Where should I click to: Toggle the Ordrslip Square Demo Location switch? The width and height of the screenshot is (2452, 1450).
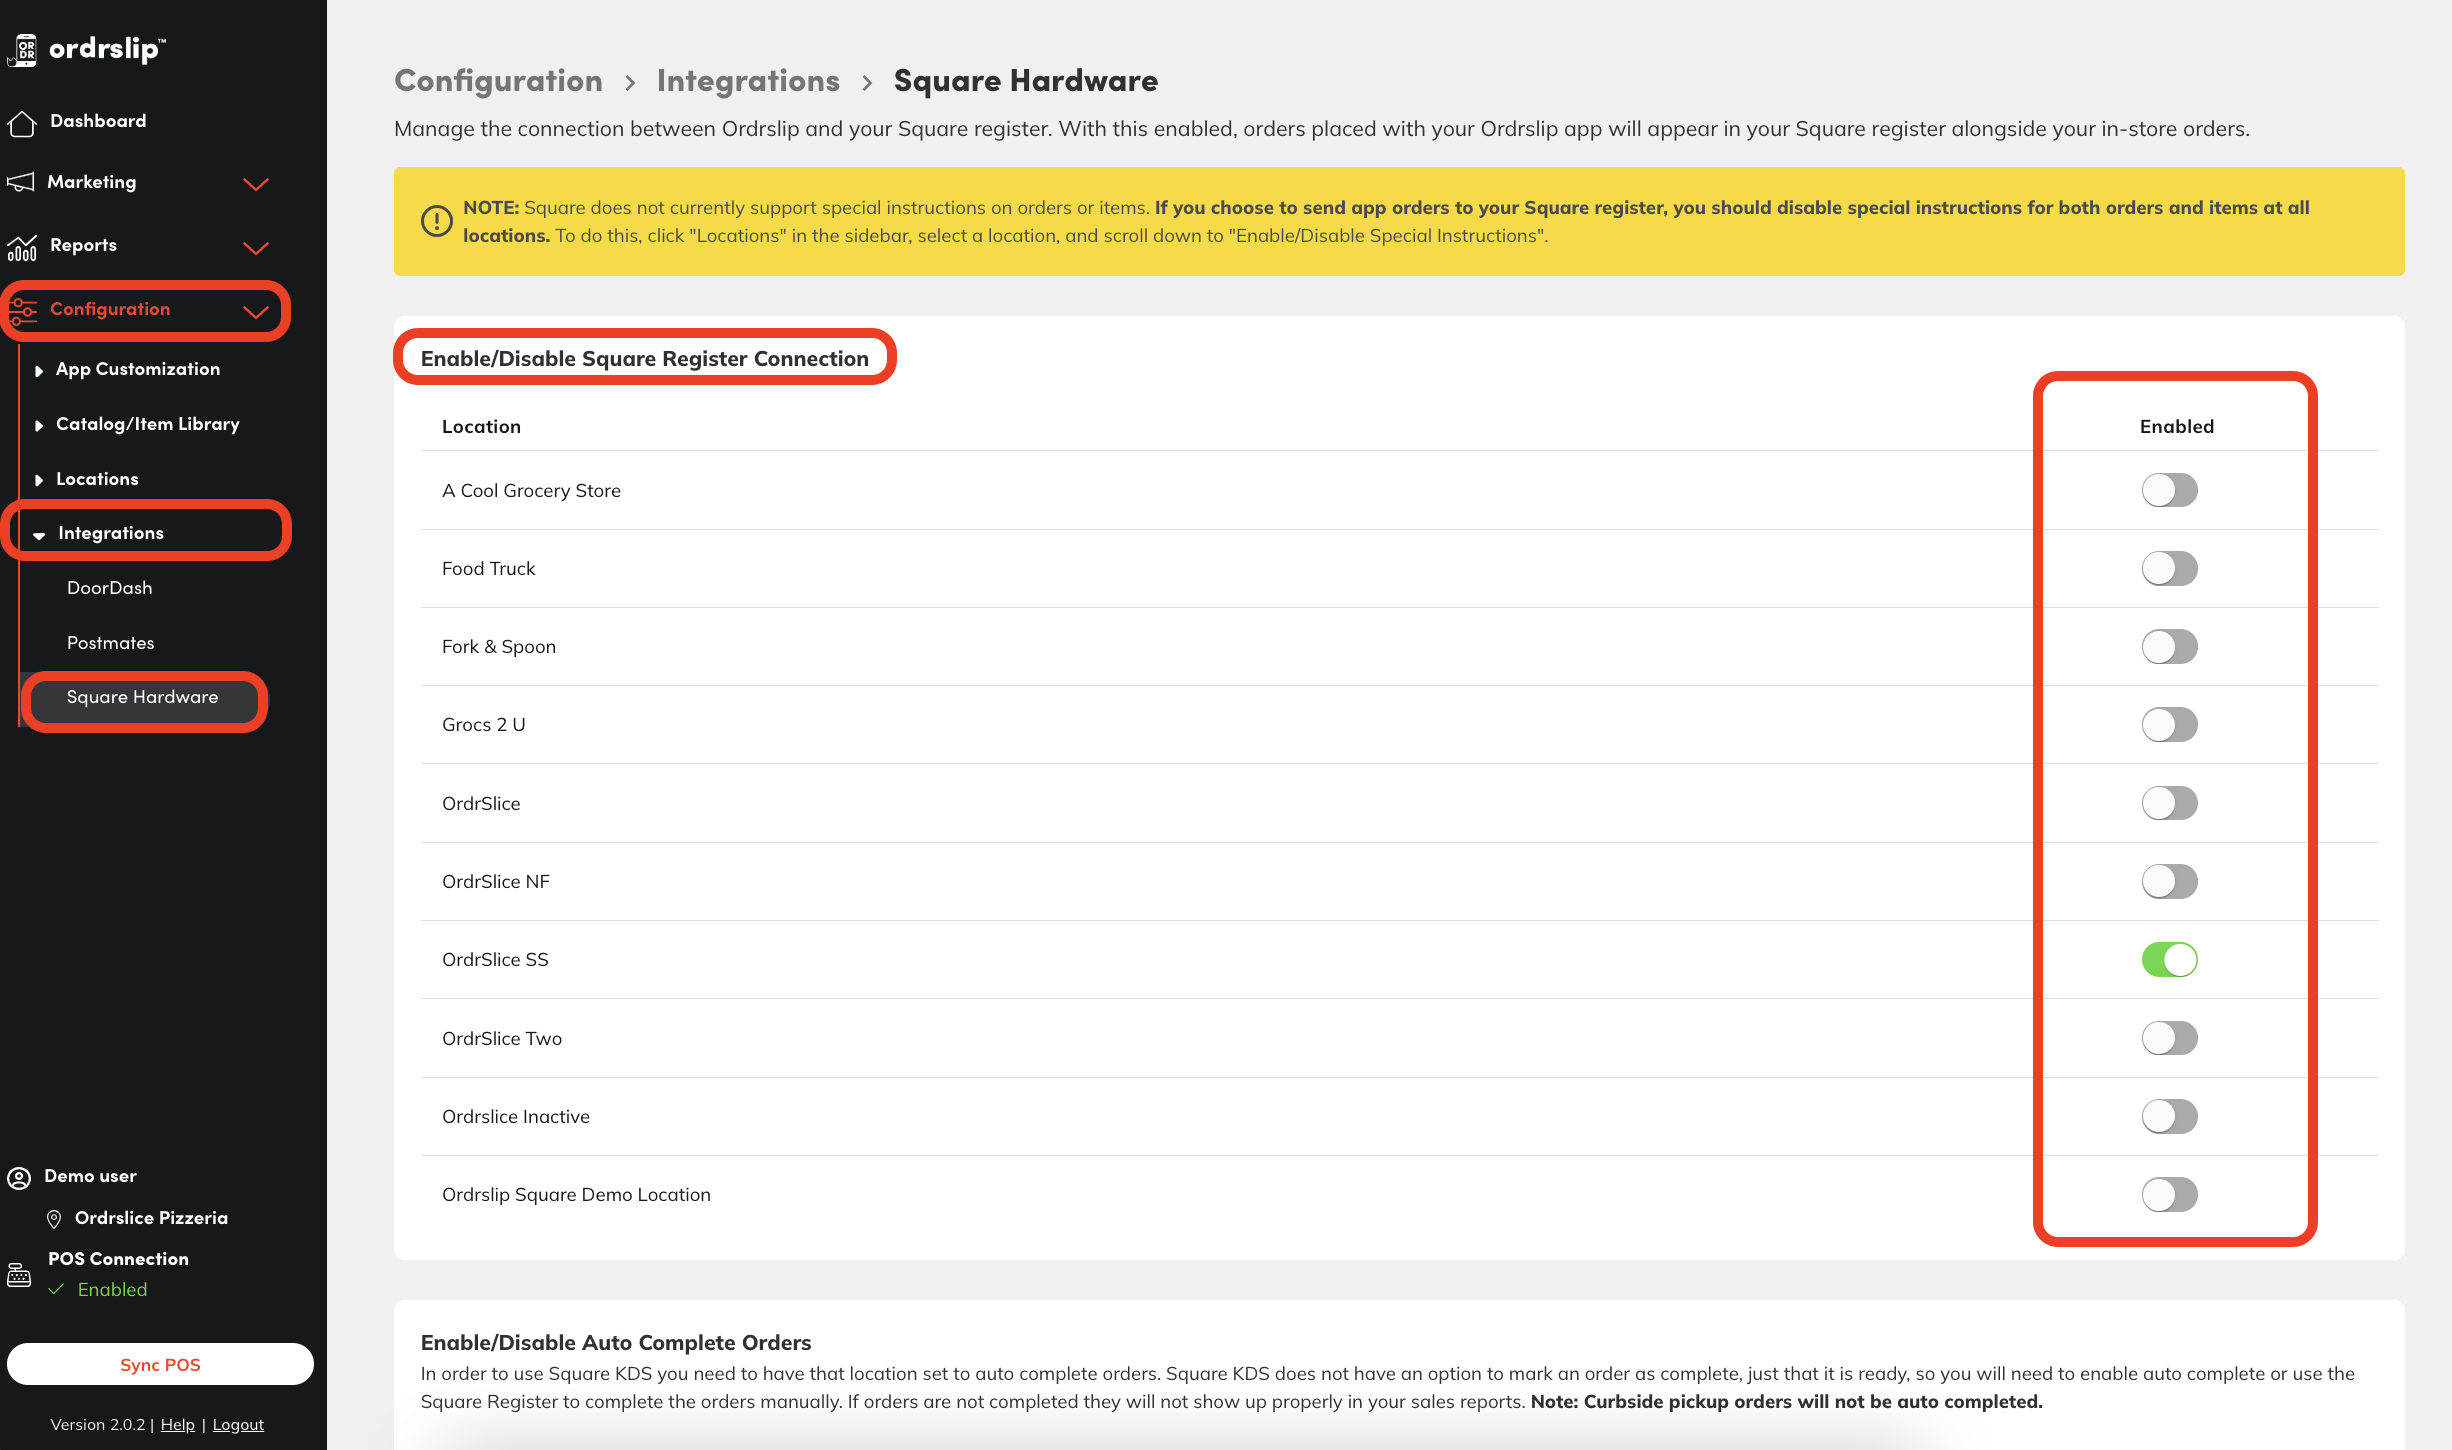[2169, 1195]
